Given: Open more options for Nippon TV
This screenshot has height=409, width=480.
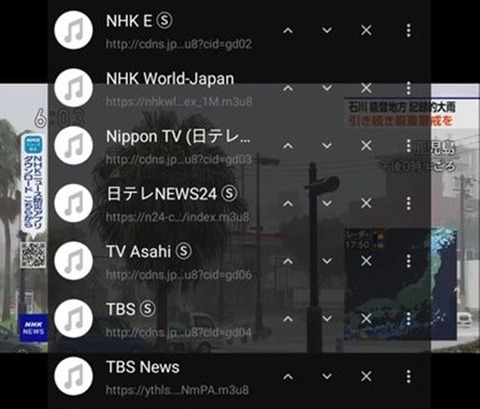Looking at the screenshot, I should [408, 146].
